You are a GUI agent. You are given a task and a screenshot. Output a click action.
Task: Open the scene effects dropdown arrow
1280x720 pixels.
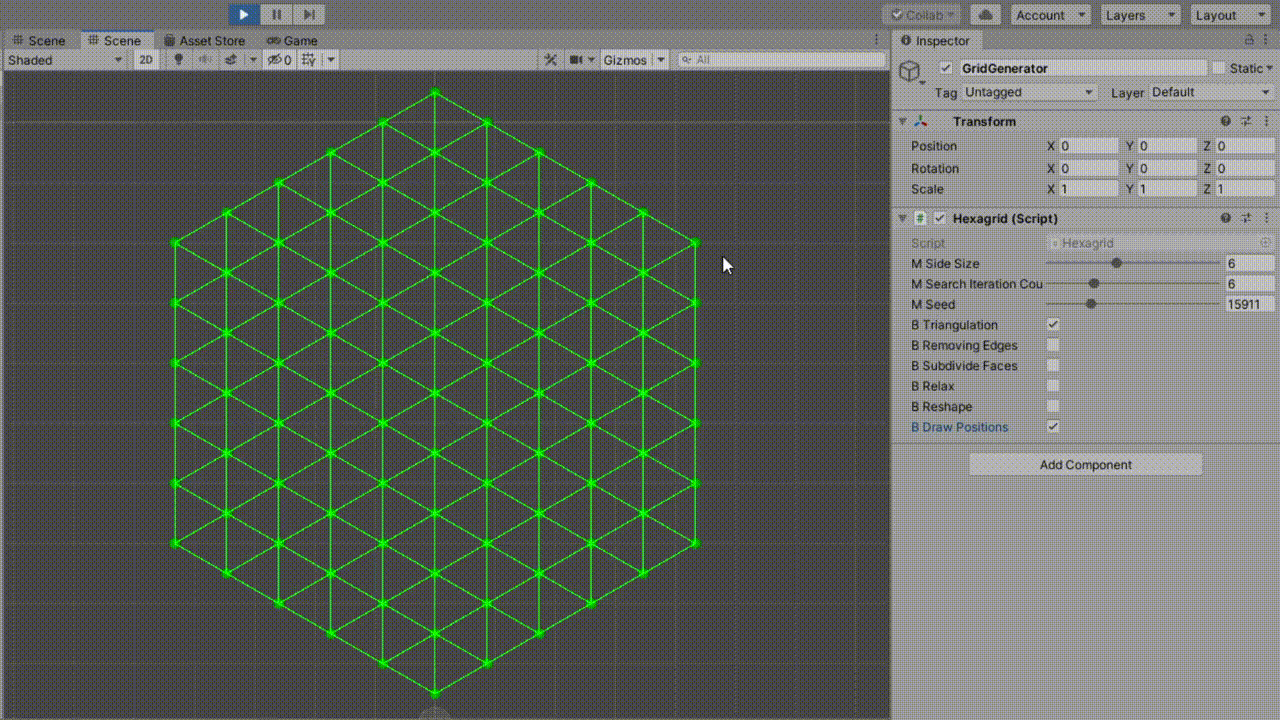(x=252, y=60)
